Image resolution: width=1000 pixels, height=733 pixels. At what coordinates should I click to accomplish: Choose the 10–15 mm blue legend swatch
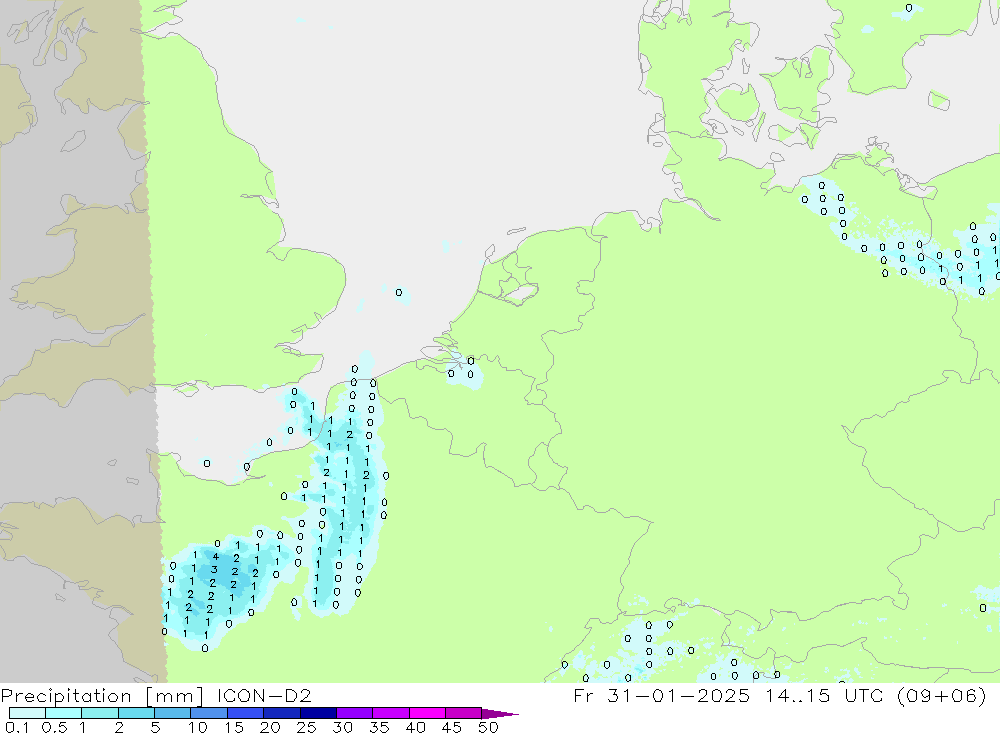point(209,713)
